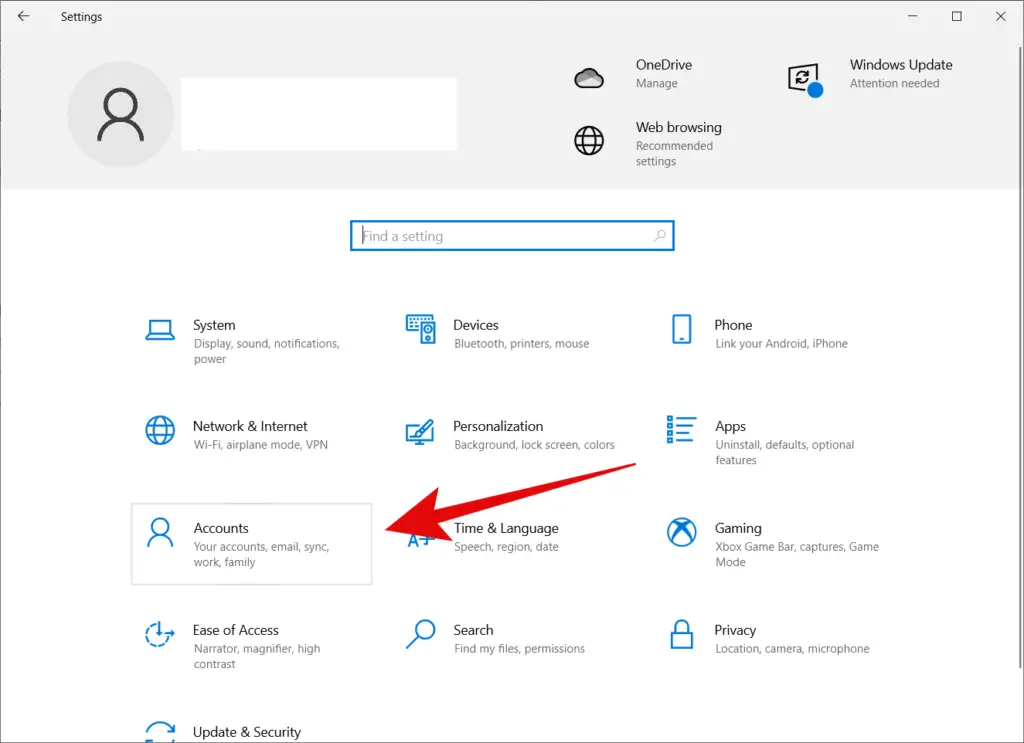The image size is (1024, 743).
Task: Open Gaming settings title
Action: 738,528
